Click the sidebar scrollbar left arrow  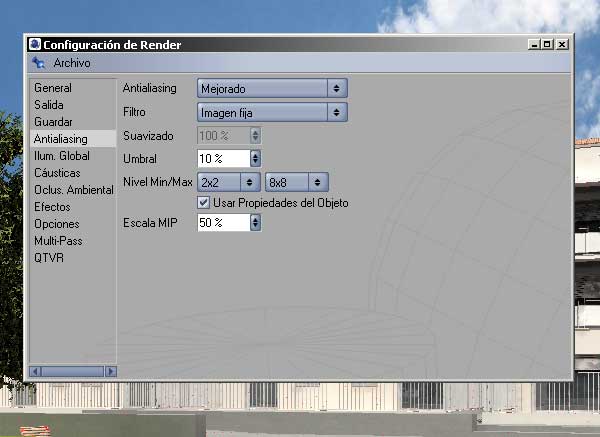pyautogui.click(x=35, y=371)
